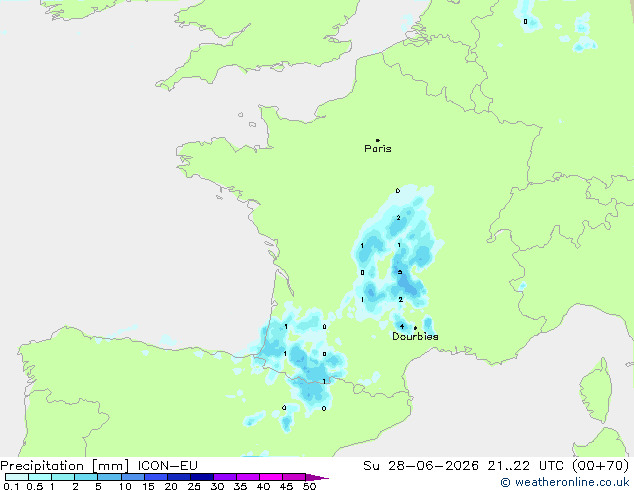Viewport: 634px width, 490px height.
Task: Click the ICON-EU model name
Action: (167, 466)
